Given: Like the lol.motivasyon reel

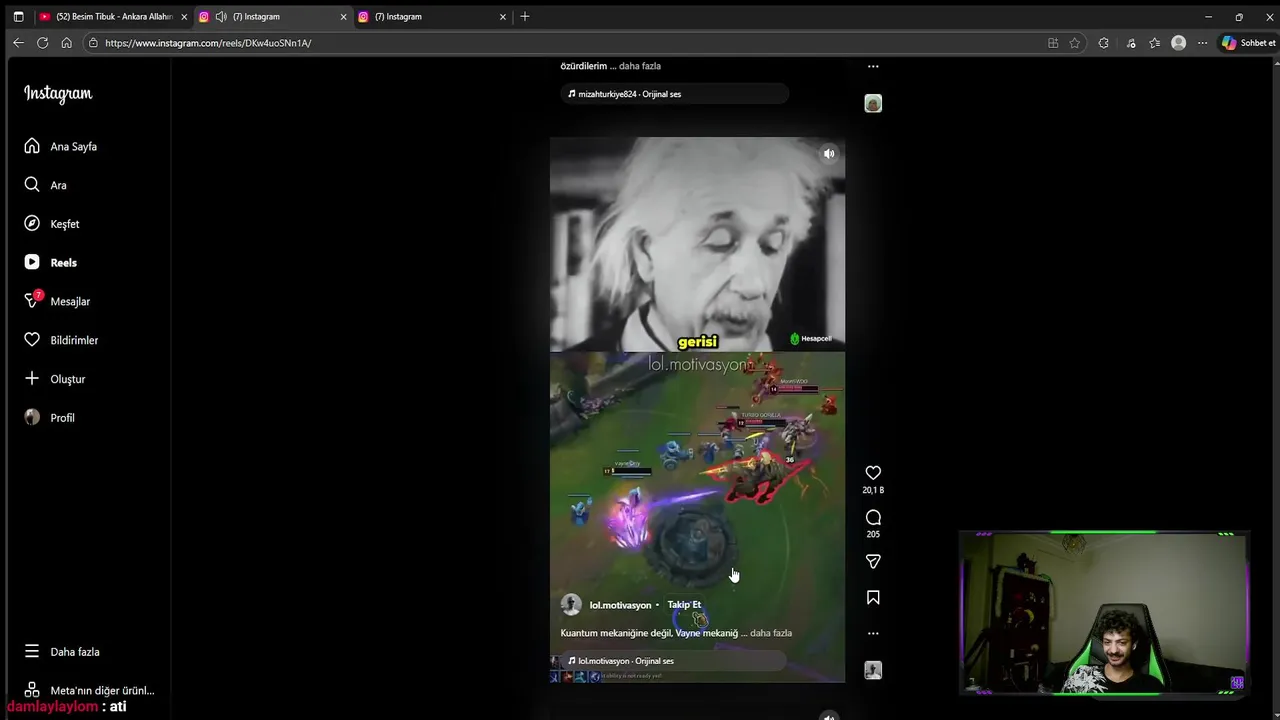Looking at the screenshot, I should click(873, 472).
